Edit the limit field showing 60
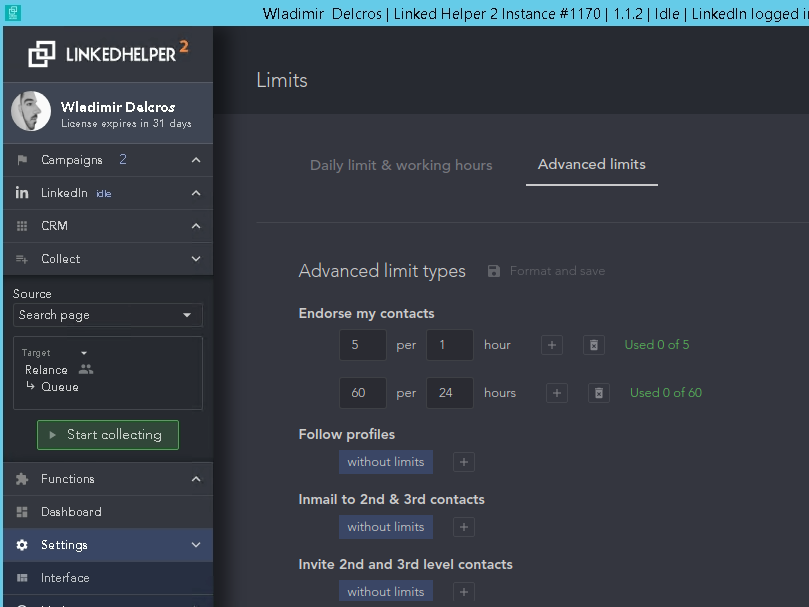 tap(363, 393)
